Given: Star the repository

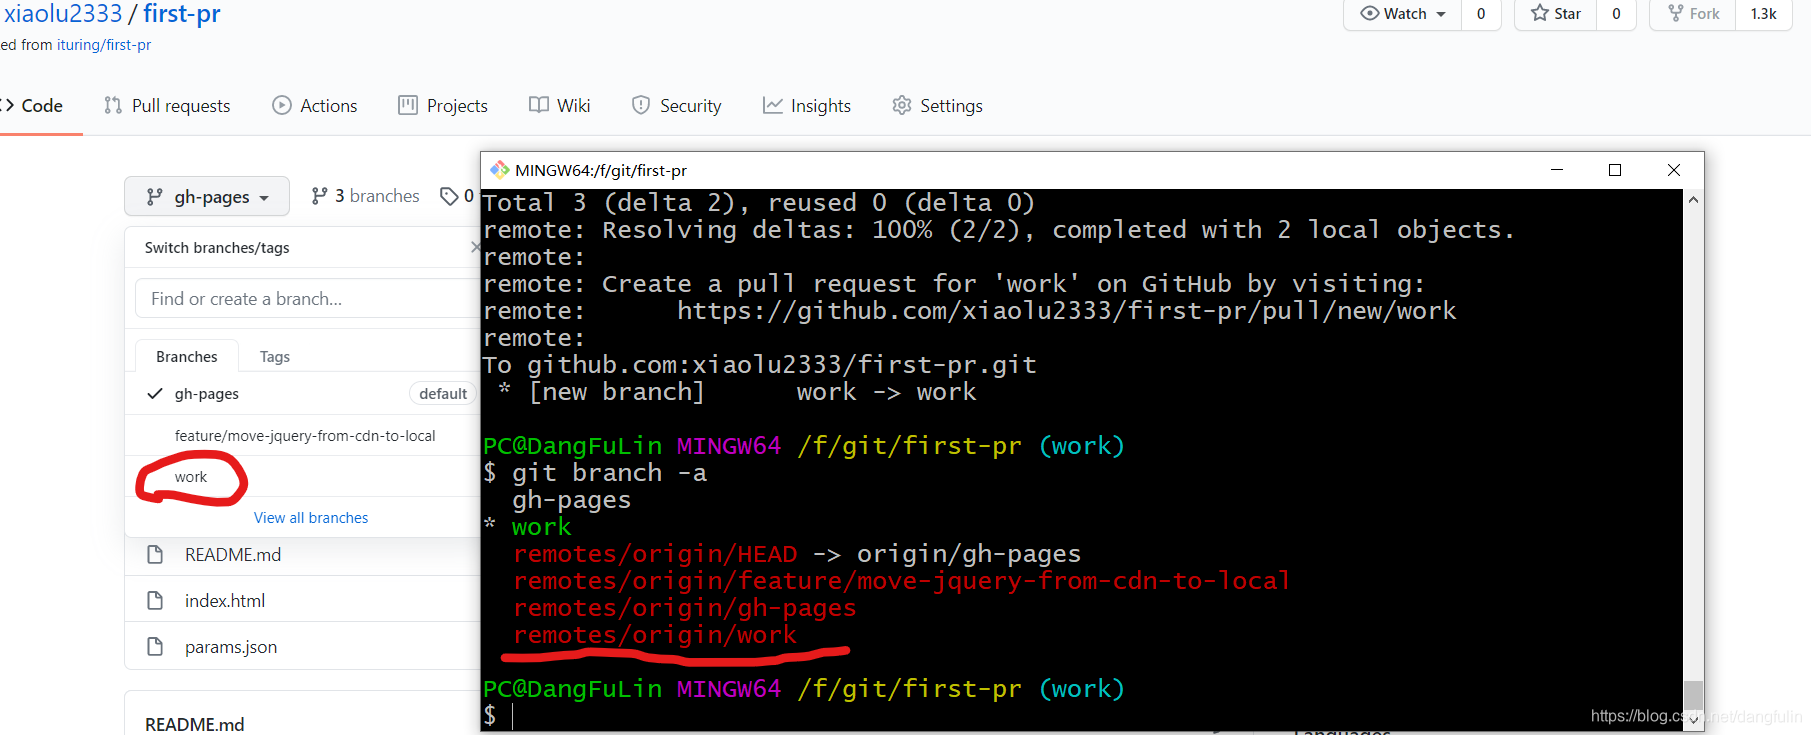Looking at the screenshot, I should [1556, 14].
